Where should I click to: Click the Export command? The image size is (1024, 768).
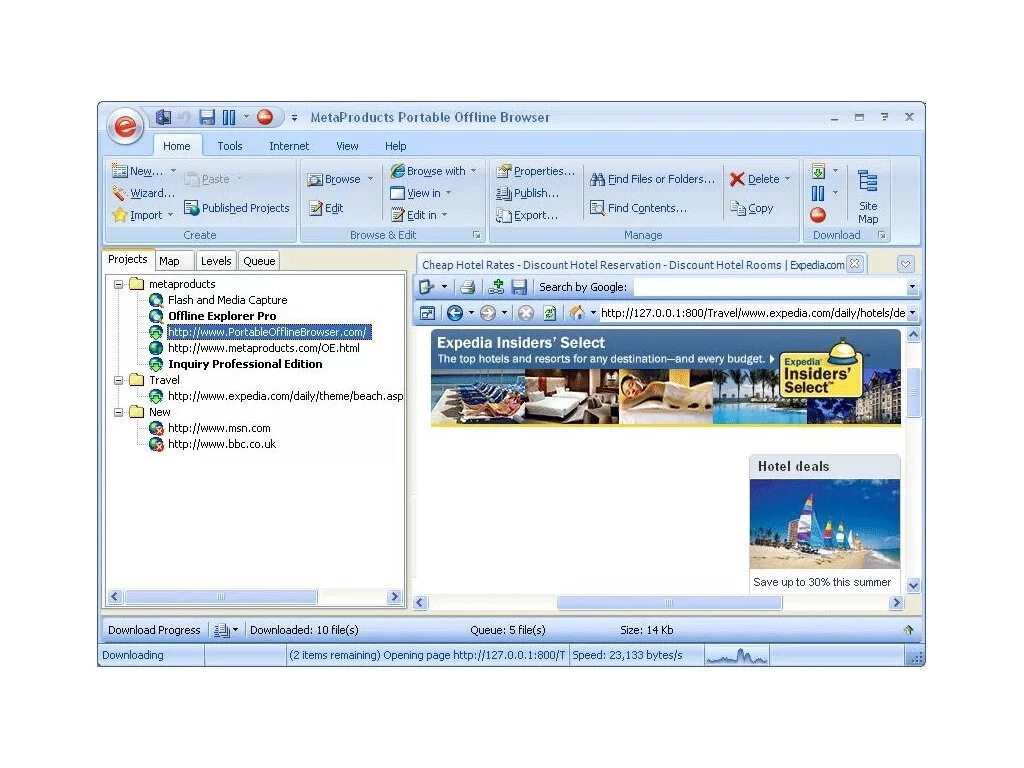pos(526,214)
